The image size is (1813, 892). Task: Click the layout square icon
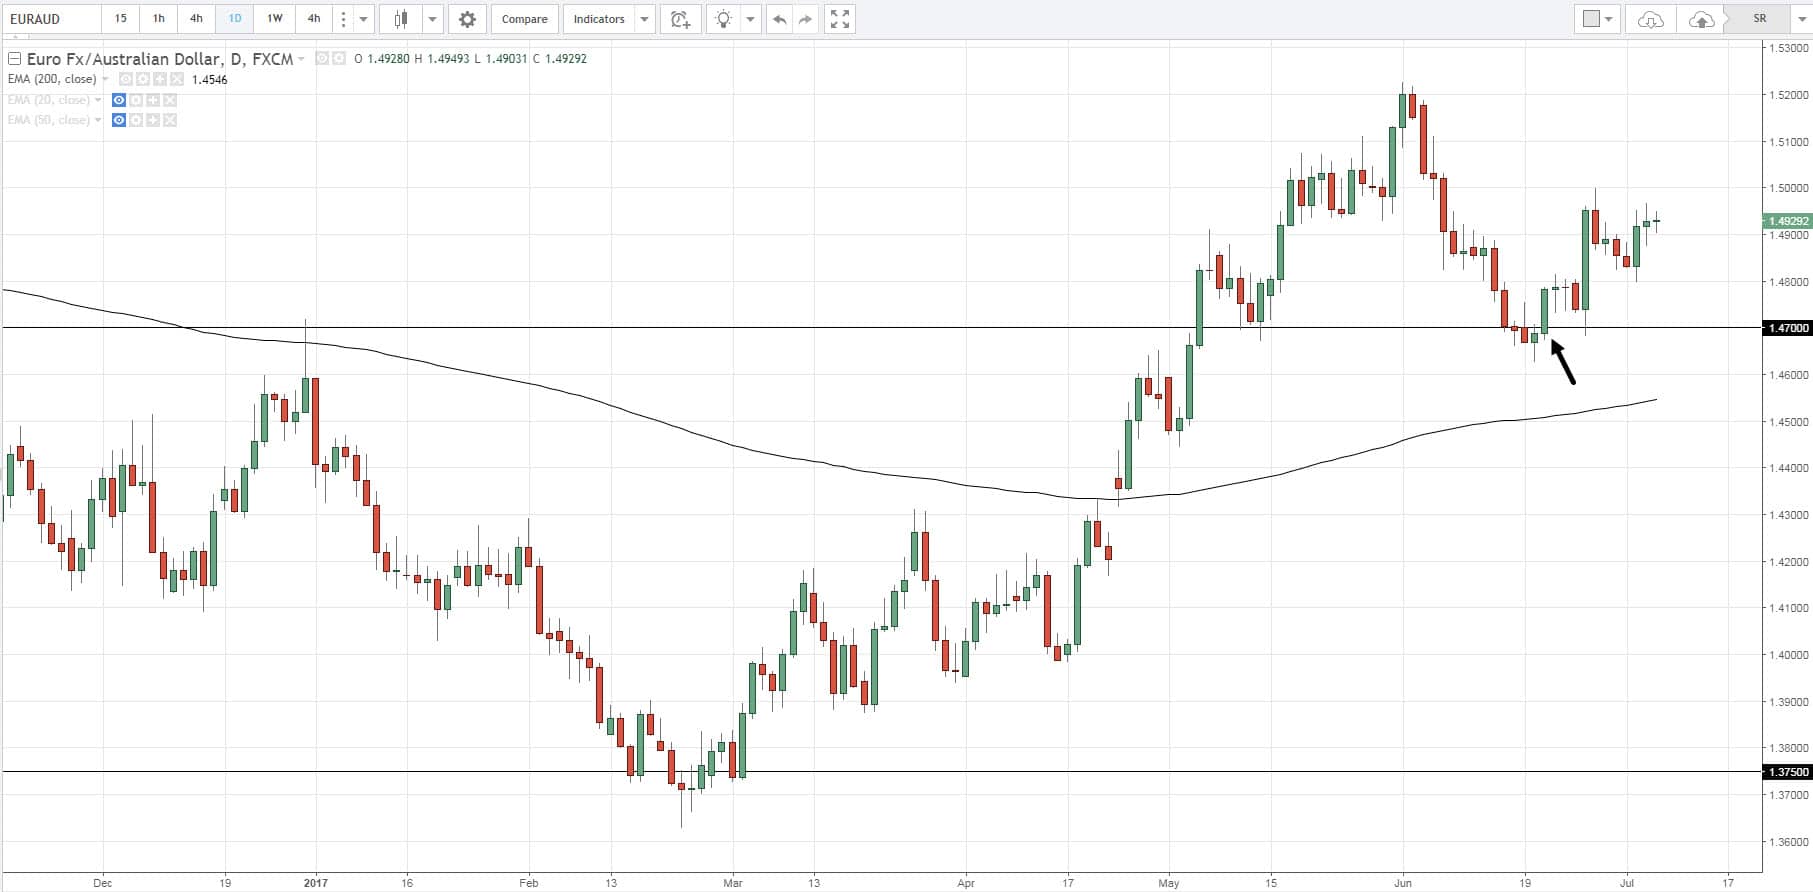[x=1591, y=19]
